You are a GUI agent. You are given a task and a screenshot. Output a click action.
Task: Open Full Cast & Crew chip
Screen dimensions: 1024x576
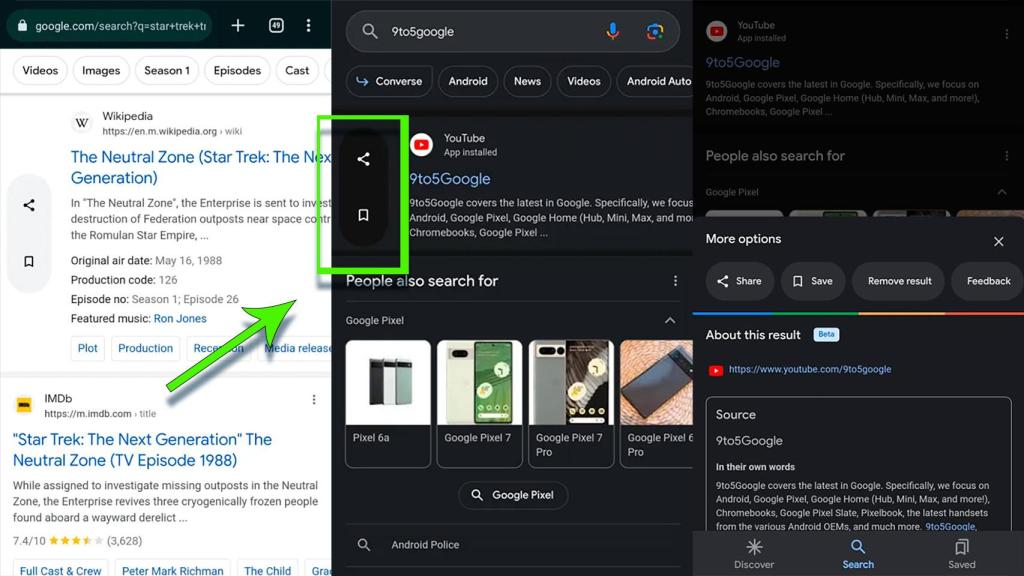(x=60, y=569)
